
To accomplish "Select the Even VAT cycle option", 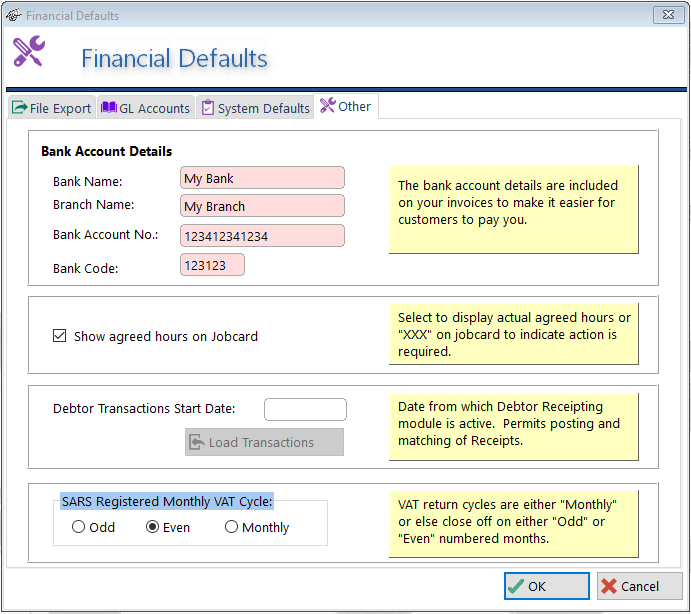I will click(x=153, y=527).
